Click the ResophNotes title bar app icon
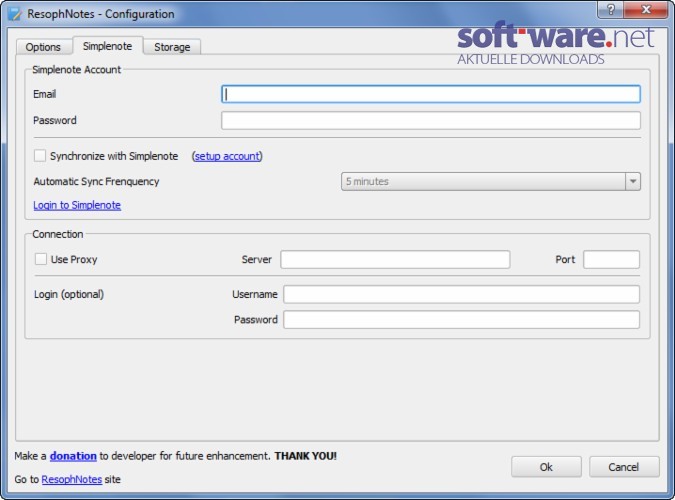675x500 pixels. [14, 14]
